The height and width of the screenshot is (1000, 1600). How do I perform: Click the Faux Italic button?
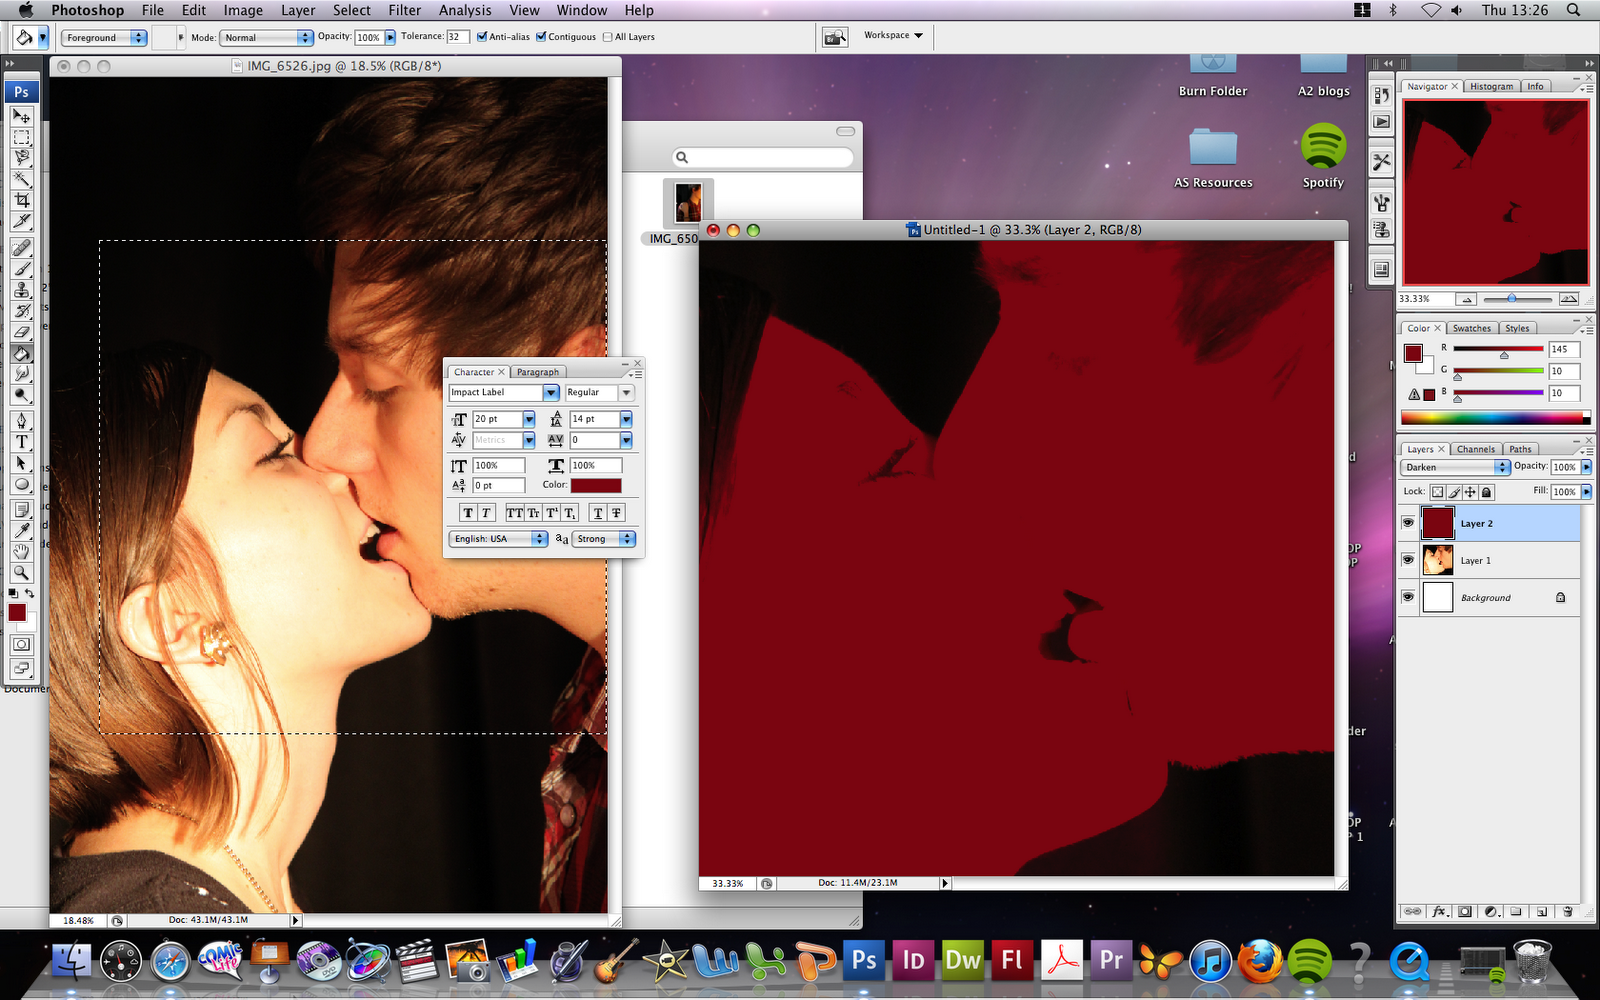coord(485,513)
